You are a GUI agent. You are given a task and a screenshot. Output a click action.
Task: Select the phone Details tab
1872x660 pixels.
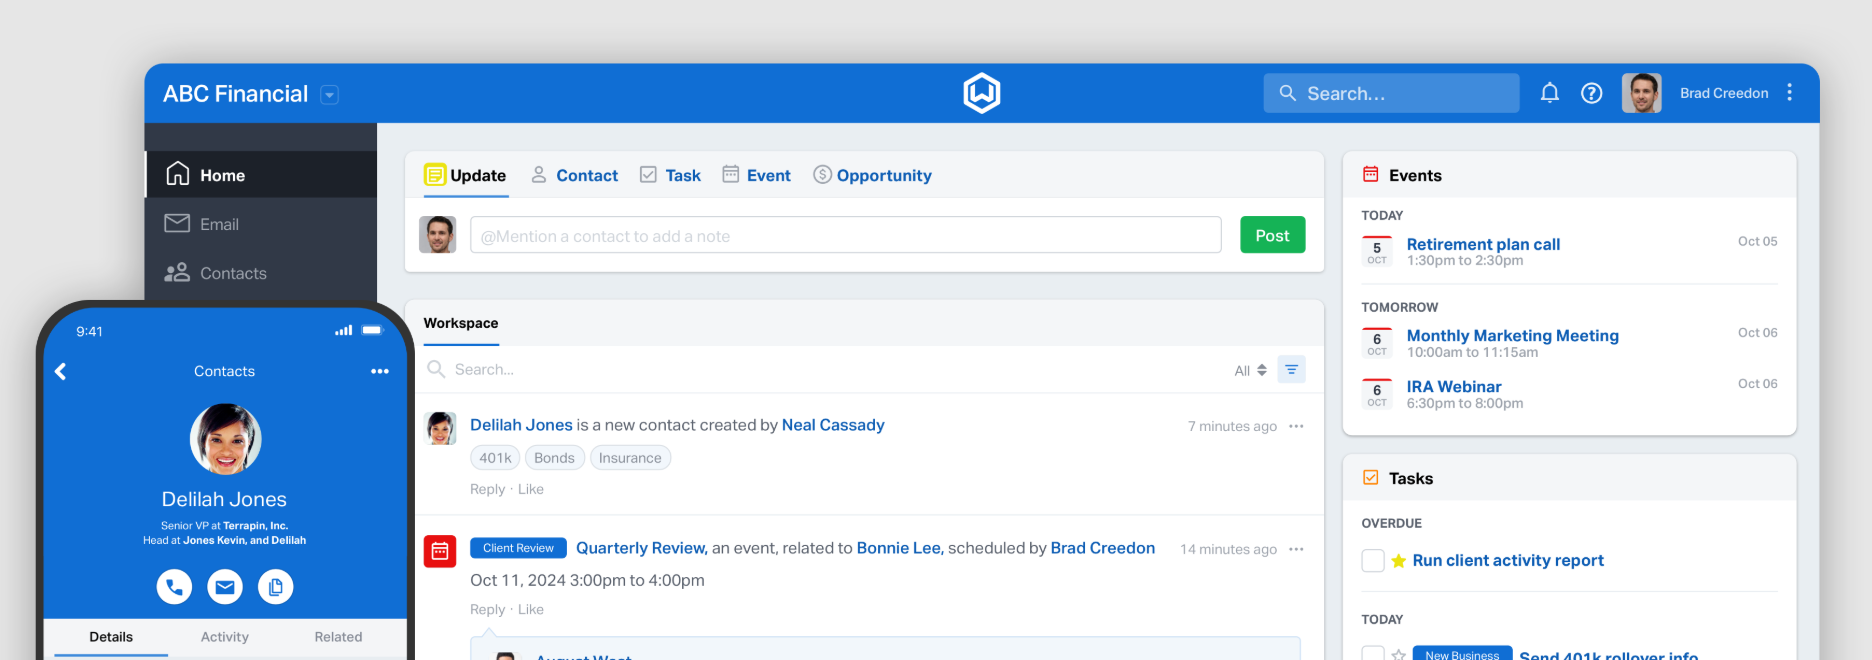click(x=111, y=637)
